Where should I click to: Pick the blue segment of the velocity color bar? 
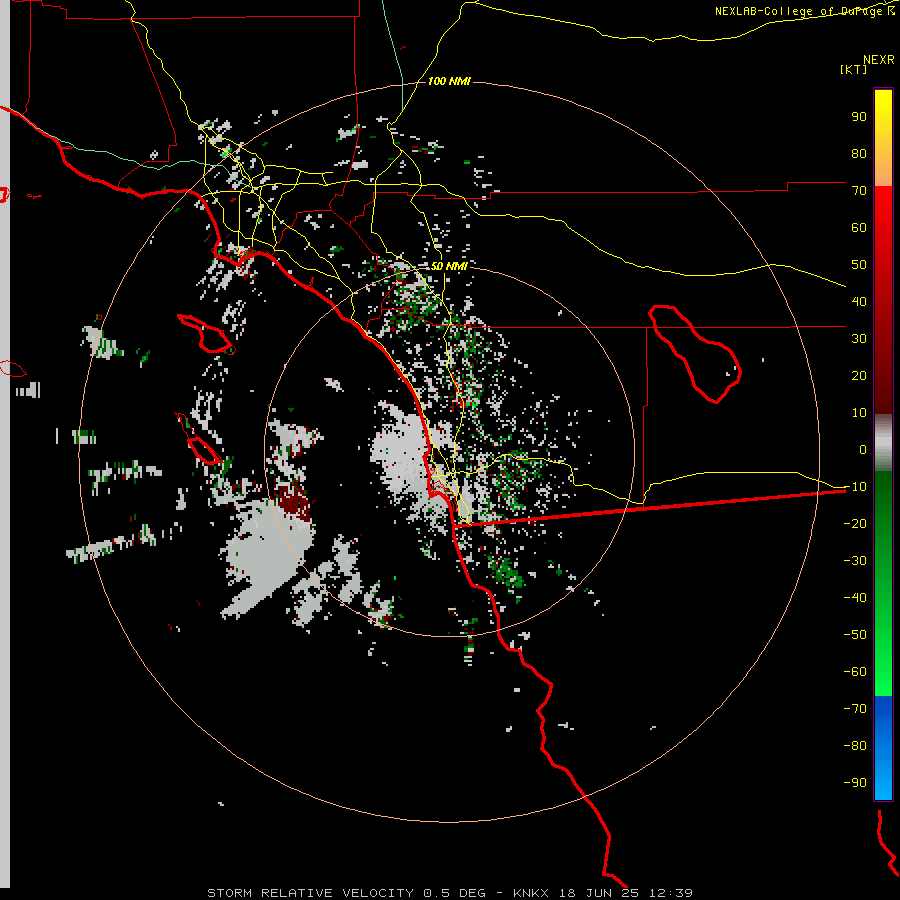[883, 747]
